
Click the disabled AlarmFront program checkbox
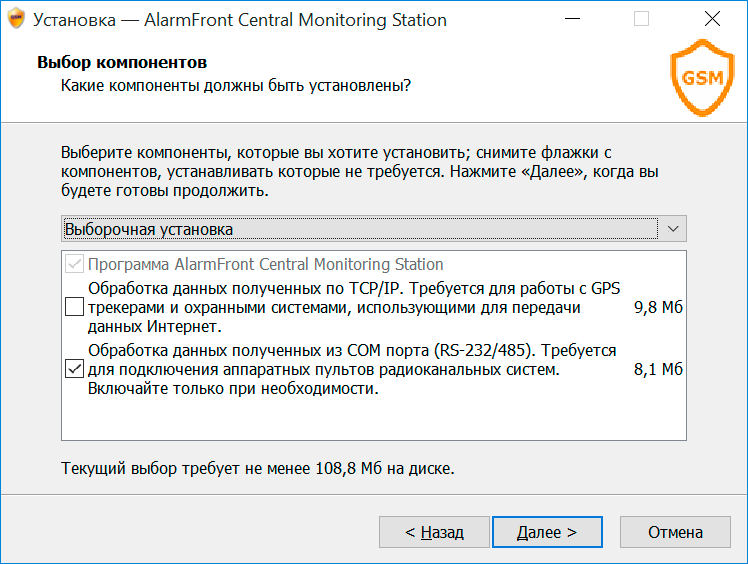74,264
